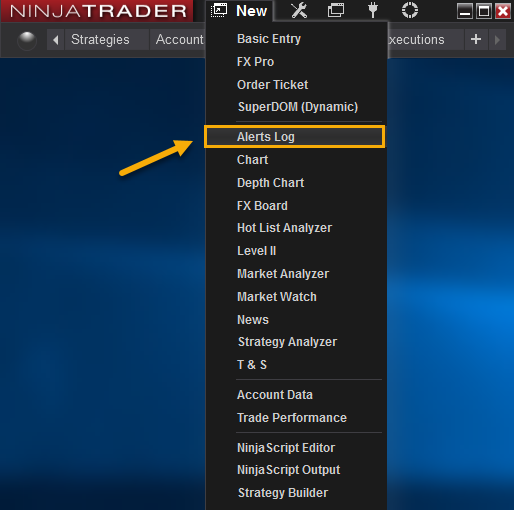Click the New menu window icon
The width and height of the screenshot is (514, 510).
click(x=219, y=10)
